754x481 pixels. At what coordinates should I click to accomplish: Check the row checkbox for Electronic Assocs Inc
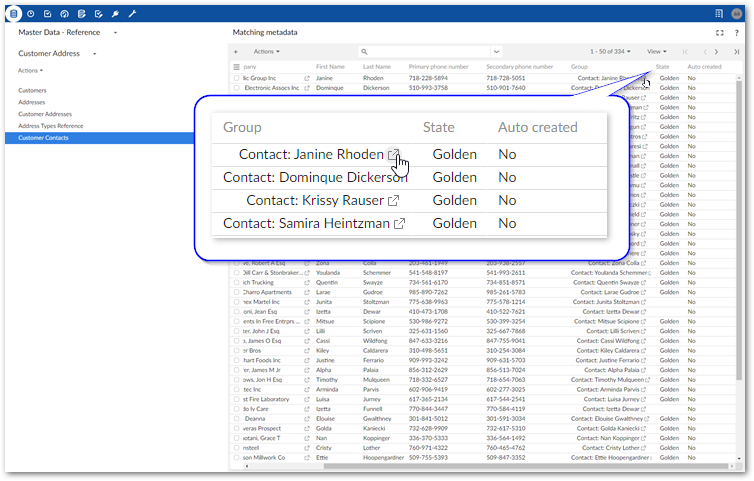pos(237,87)
